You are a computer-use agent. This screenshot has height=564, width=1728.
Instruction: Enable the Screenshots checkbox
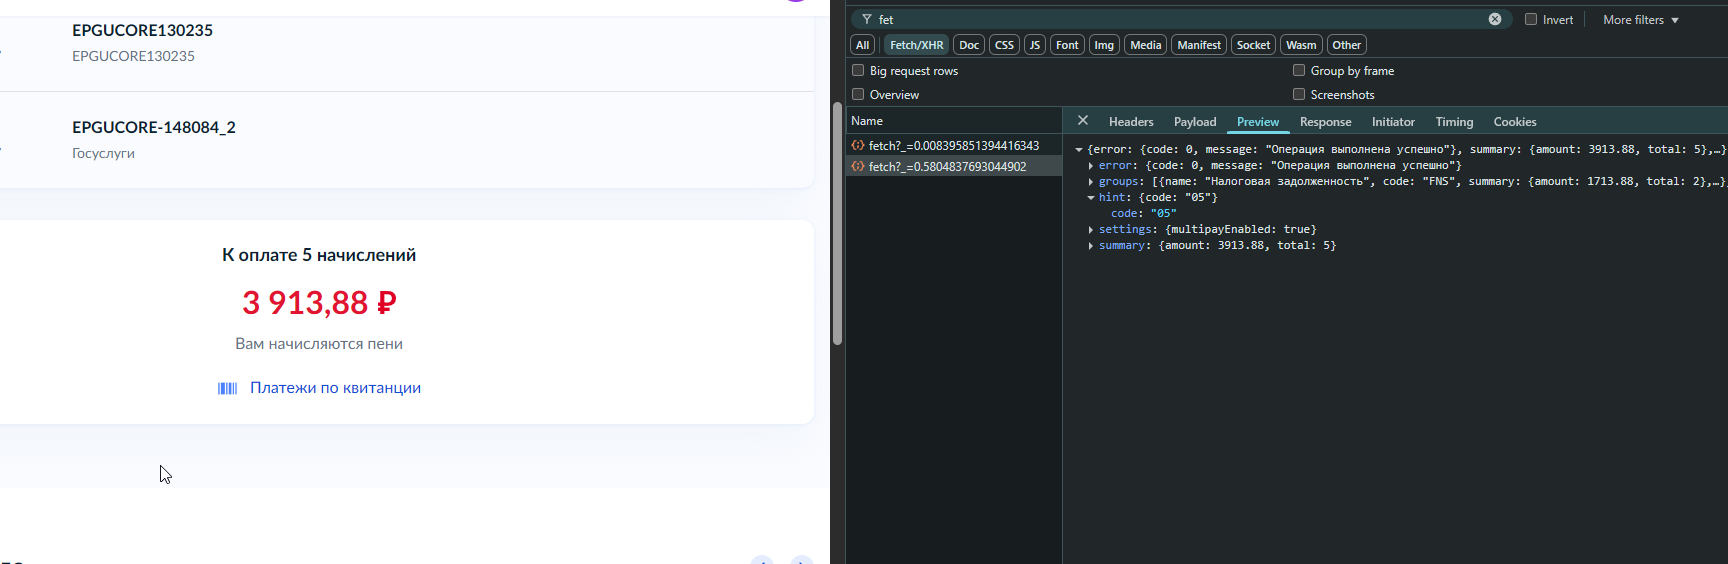pyautogui.click(x=1299, y=94)
